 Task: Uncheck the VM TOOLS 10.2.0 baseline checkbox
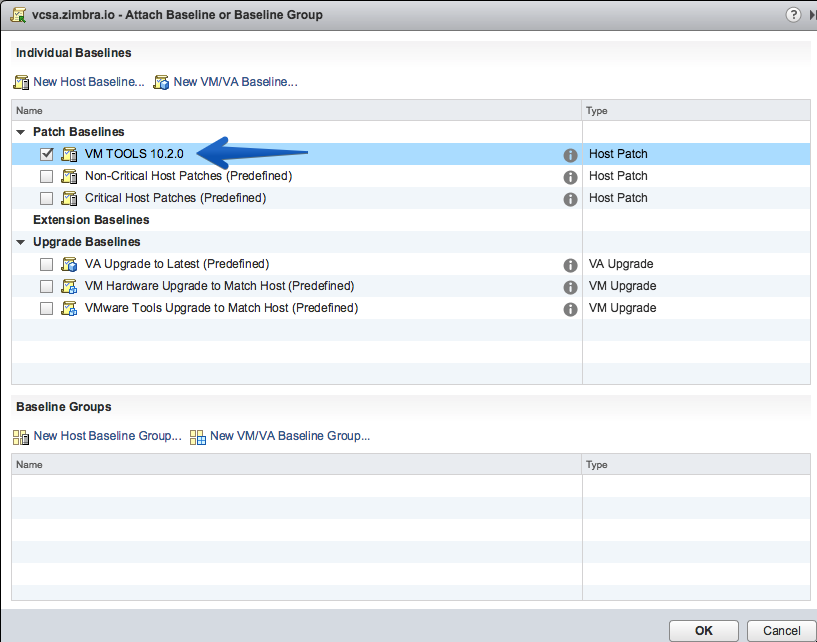(46, 154)
